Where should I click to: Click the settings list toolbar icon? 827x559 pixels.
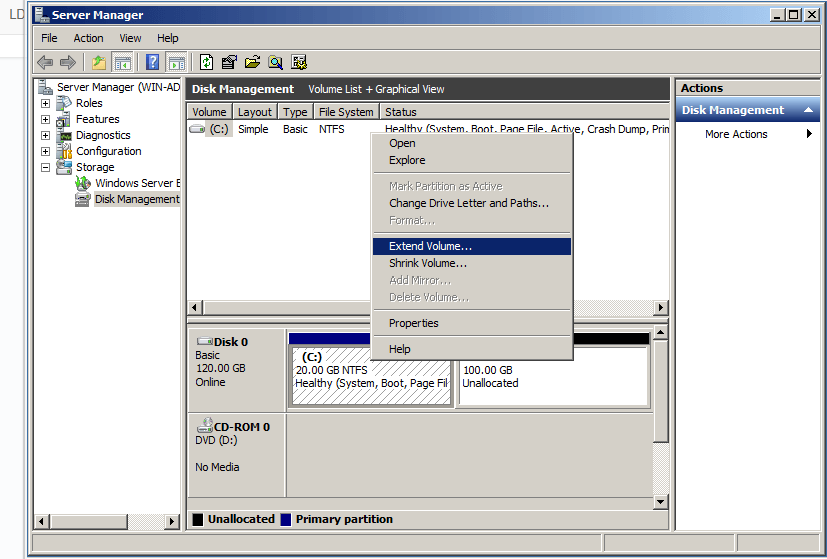tap(299, 63)
